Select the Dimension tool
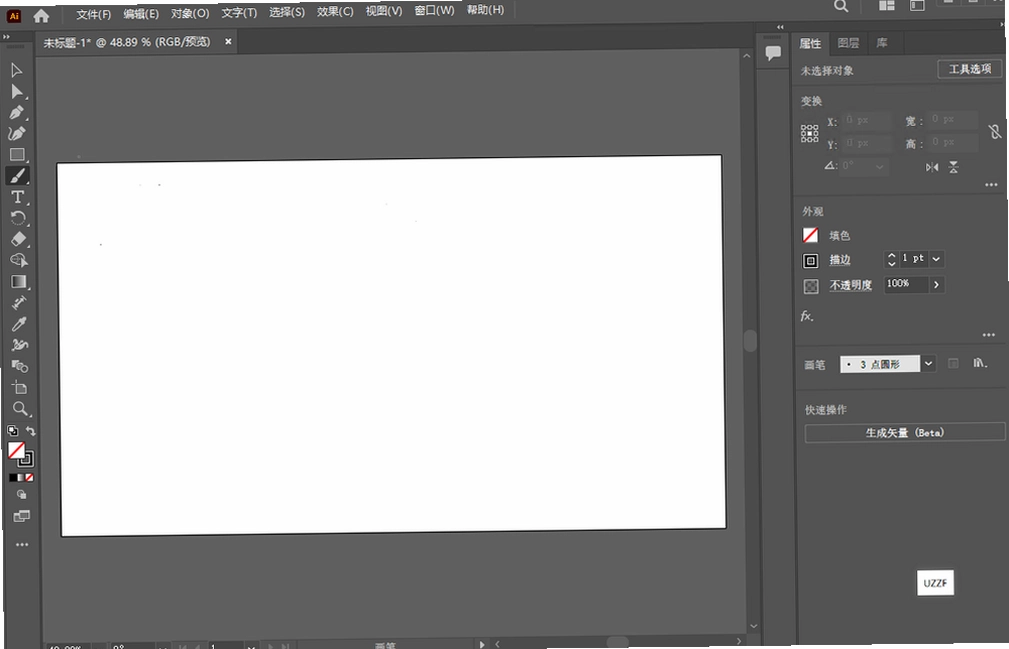 click(x=19, y=302)
